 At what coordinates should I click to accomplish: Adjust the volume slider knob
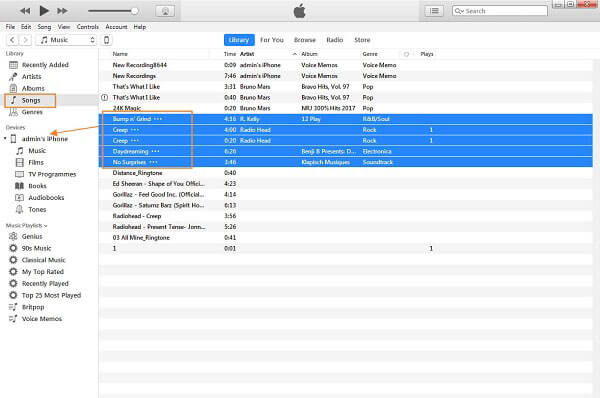coord(134,11)
